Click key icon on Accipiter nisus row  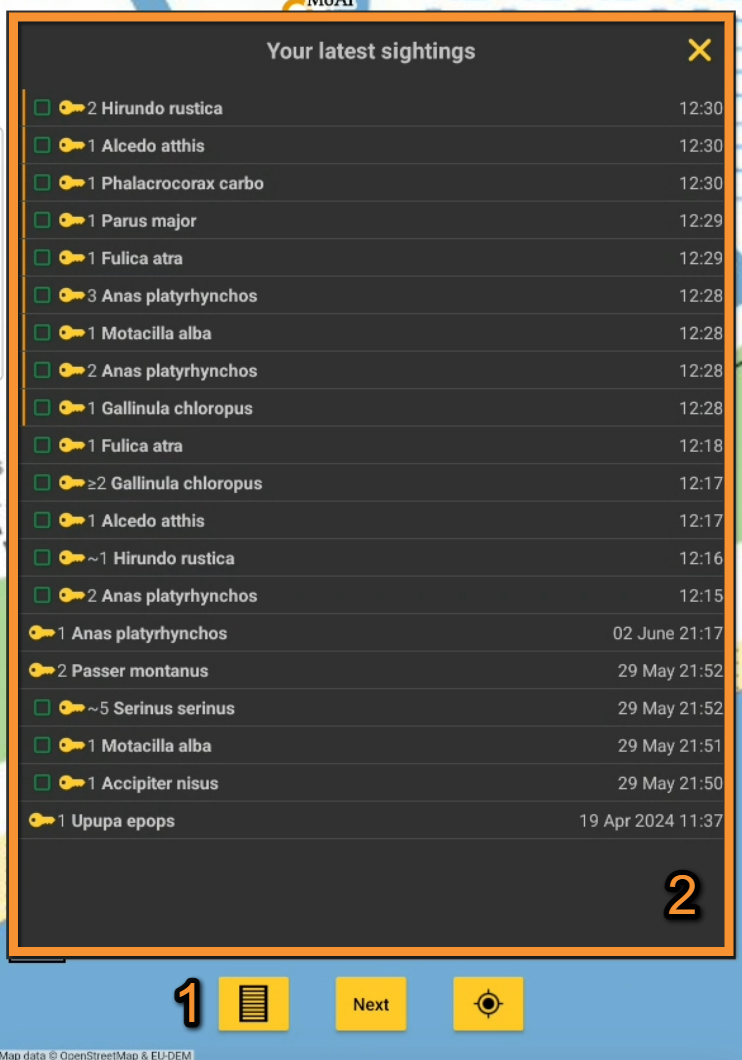click(x=72, y=783)
